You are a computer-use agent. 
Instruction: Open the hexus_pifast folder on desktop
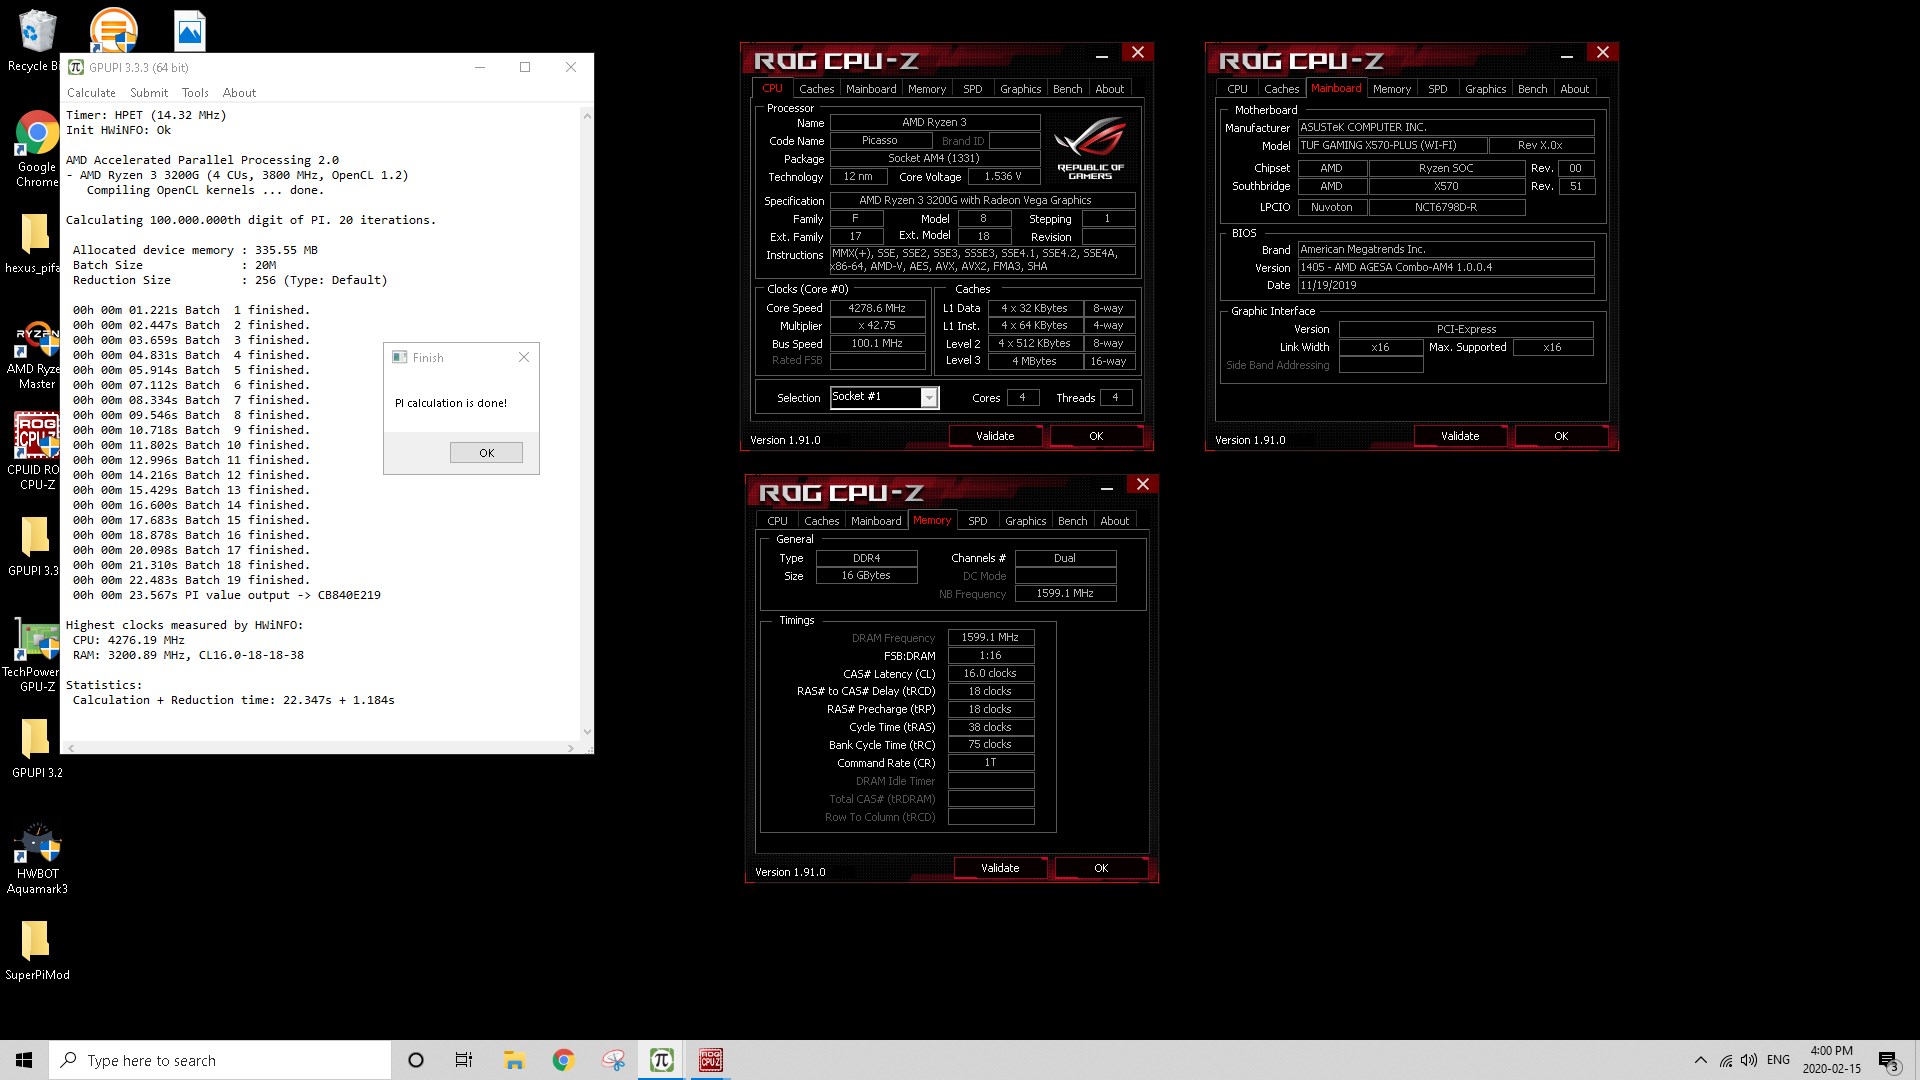34,243
